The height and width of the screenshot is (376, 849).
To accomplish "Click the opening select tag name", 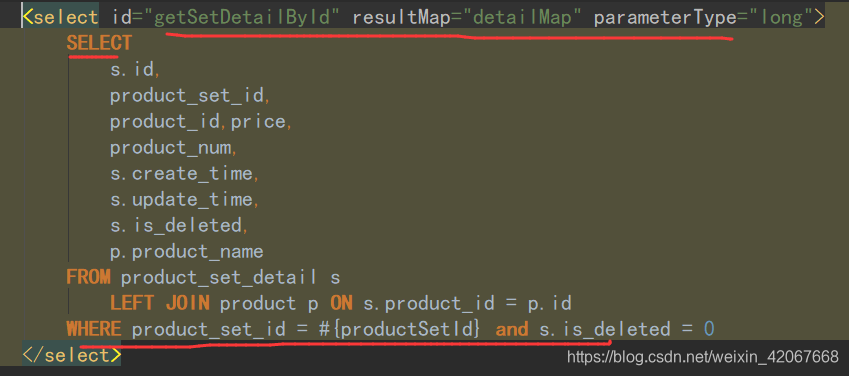I will [66, 17].
